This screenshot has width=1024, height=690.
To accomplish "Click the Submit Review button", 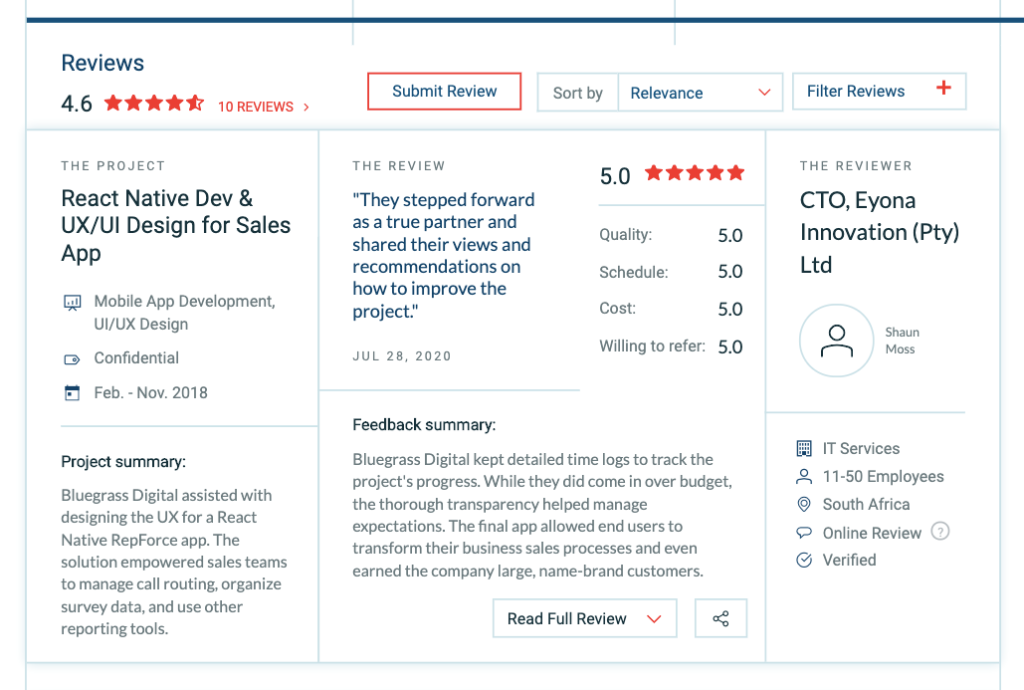I will pyautogui.click(x=444, y=91).
